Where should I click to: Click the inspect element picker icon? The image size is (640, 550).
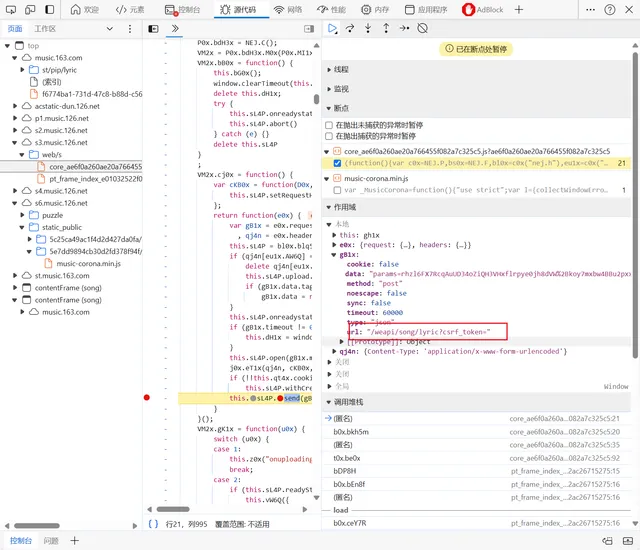[11, 9]
